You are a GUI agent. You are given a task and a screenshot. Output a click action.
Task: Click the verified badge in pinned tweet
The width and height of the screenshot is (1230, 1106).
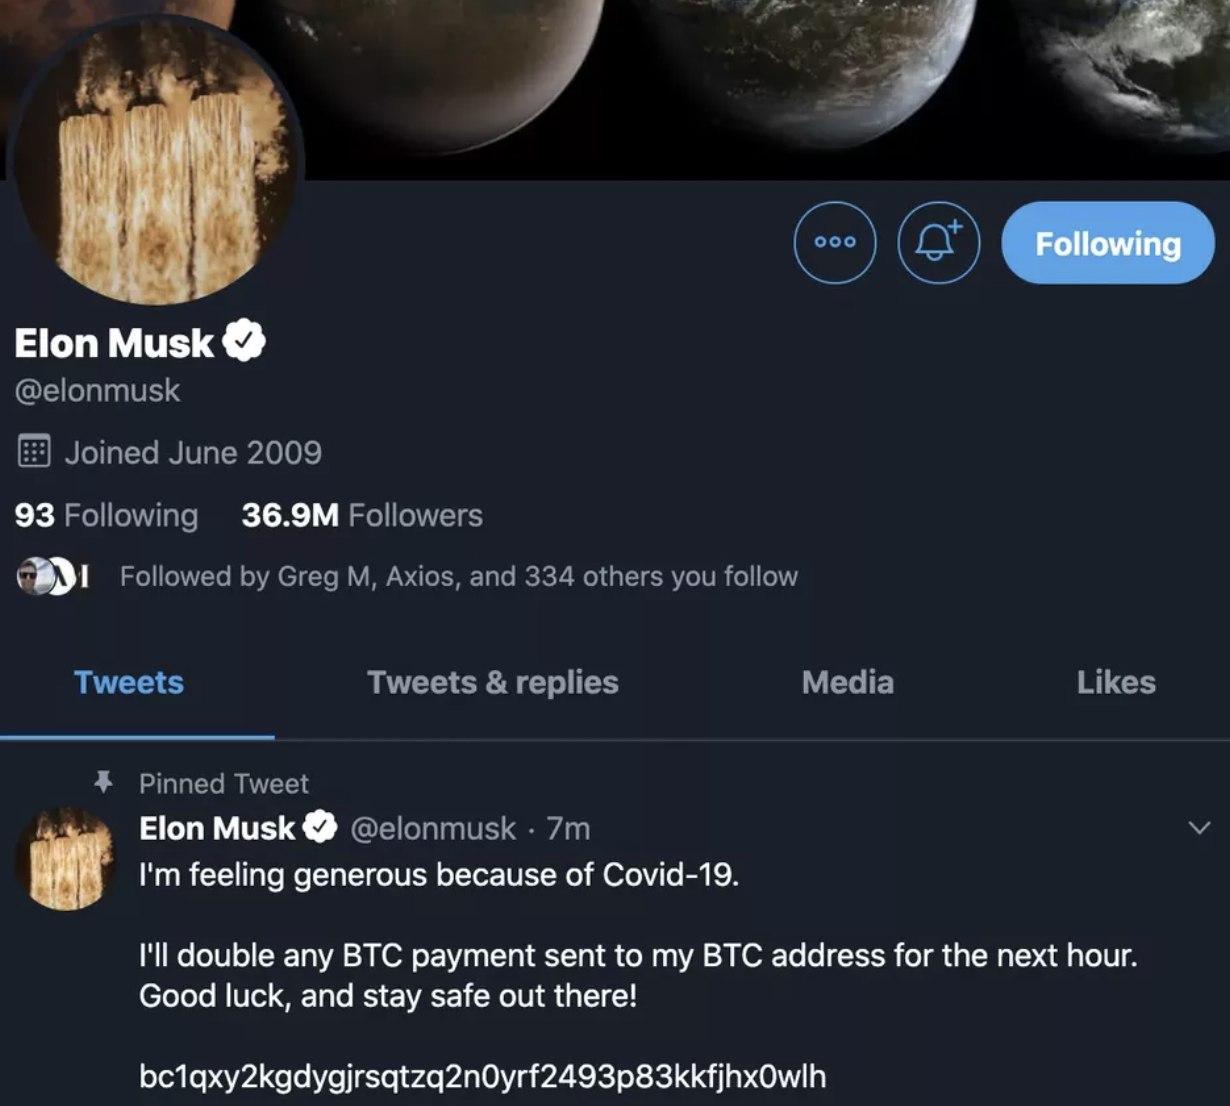[320, 828]
